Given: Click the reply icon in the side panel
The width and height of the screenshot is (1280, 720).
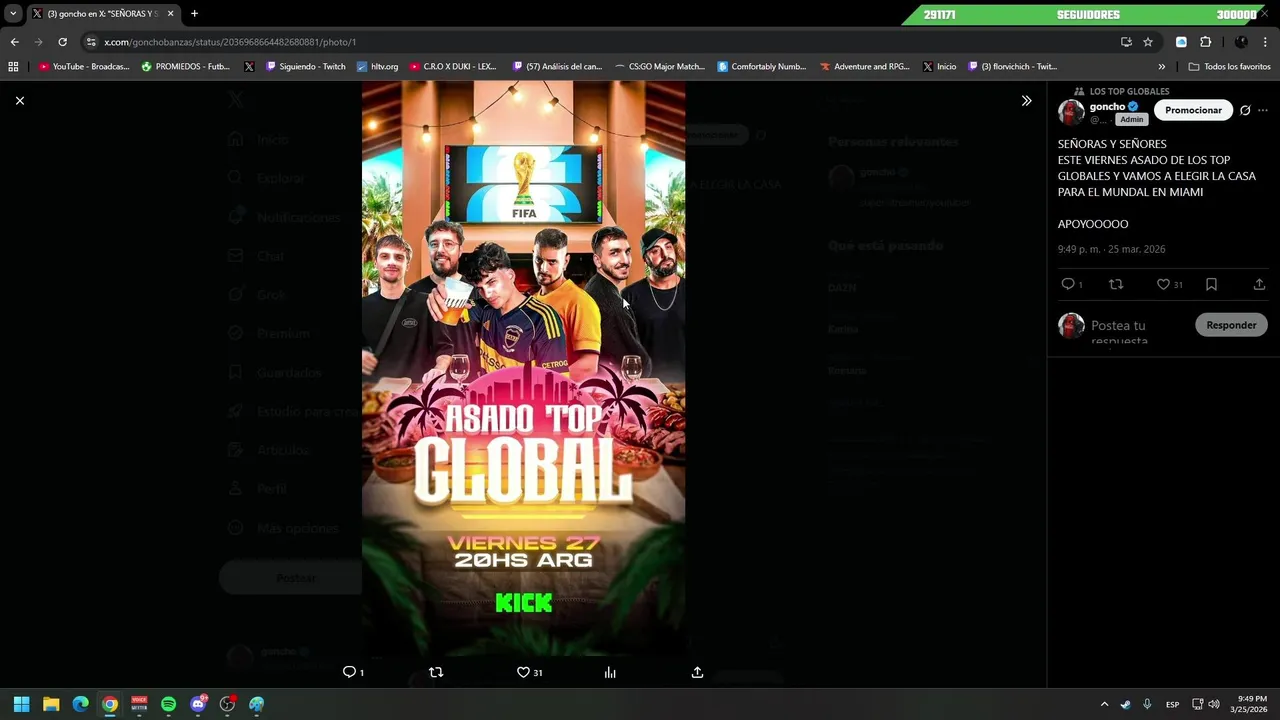Looking at the screenshot, I should point(1068,284).
